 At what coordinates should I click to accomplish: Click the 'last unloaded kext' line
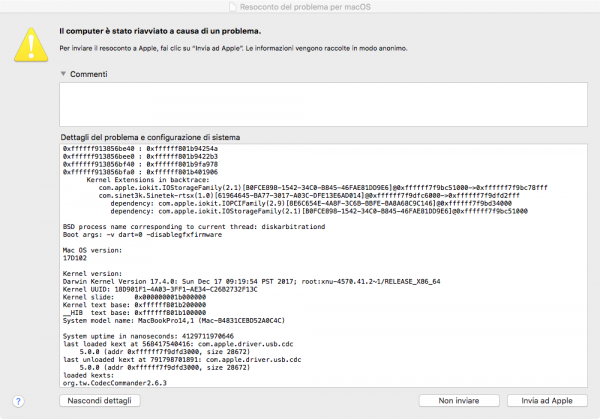pyautogui.click(x=182, y=360)
